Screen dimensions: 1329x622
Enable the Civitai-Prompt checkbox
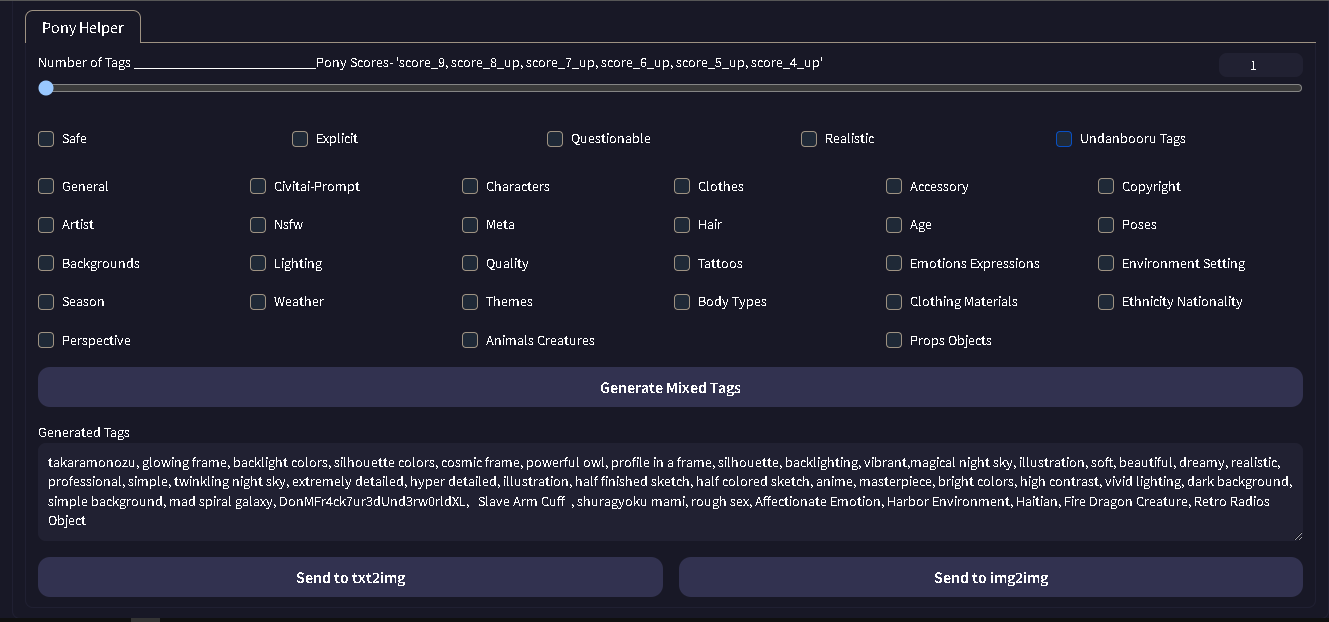[x=258, y=186]
